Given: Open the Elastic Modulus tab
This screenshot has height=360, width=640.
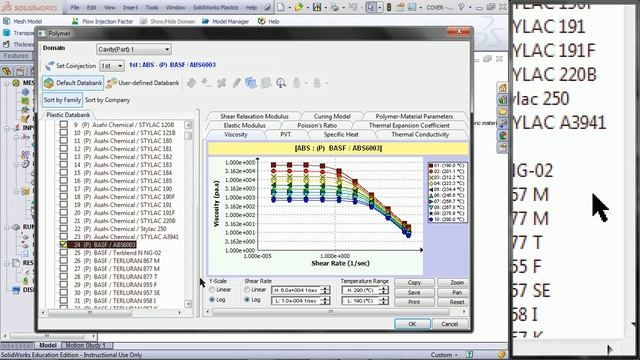Looking at the screenshot, I should [x=244, y=125].
